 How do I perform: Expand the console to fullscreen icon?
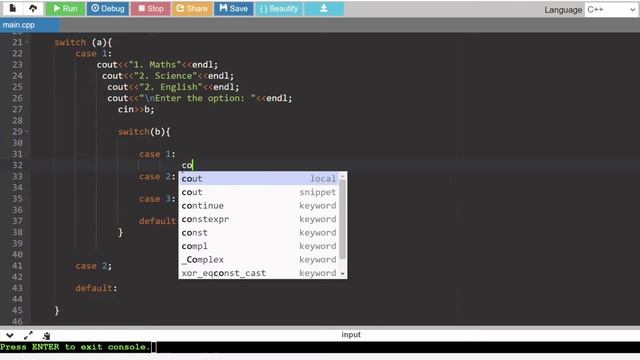[x=28, y=336]
